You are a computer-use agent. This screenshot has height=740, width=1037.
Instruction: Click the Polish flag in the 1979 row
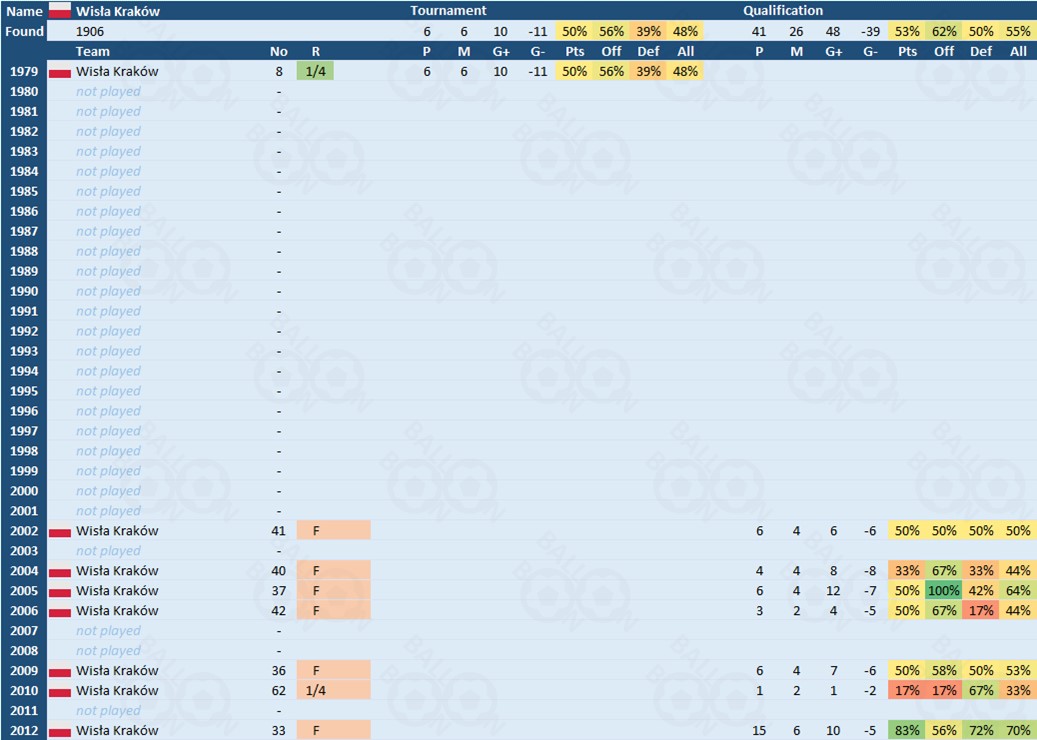[x=60, y=72]
